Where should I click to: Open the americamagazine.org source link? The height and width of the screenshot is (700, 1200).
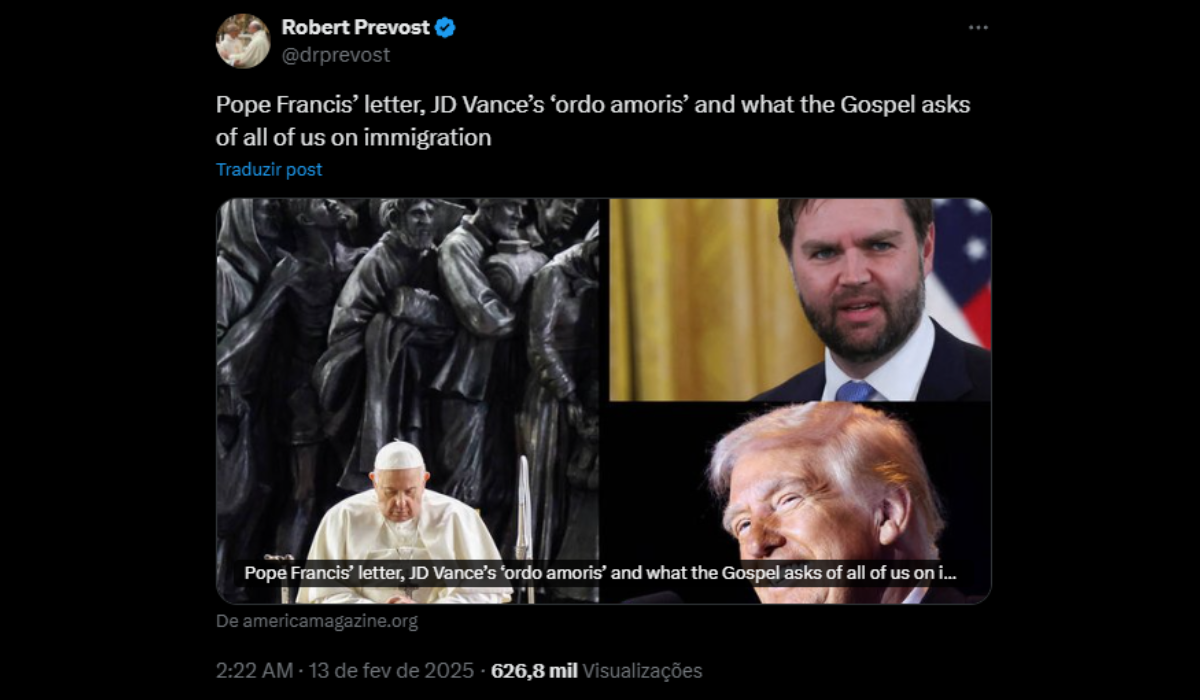point(317,621)
